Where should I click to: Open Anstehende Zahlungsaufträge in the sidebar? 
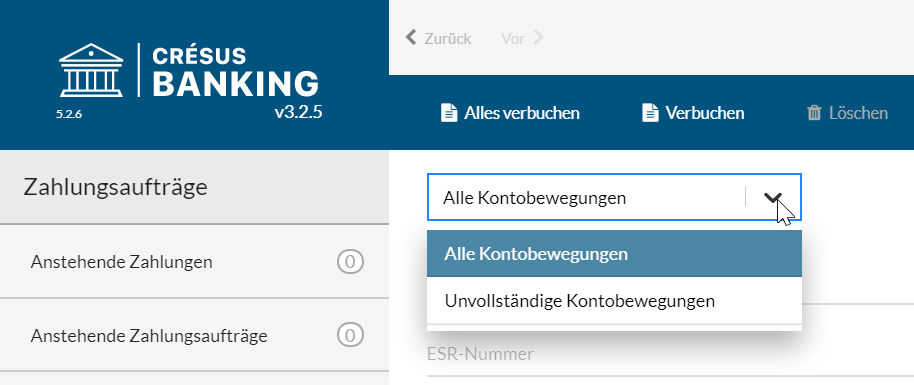pyautogui.click(x=194, y=335)
